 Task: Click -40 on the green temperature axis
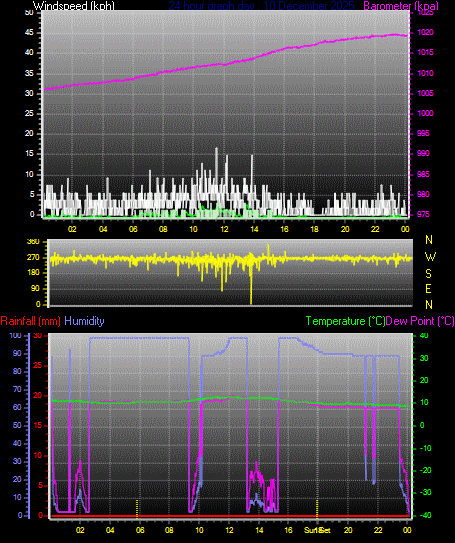pyautogui.click(x=426, y=515)
